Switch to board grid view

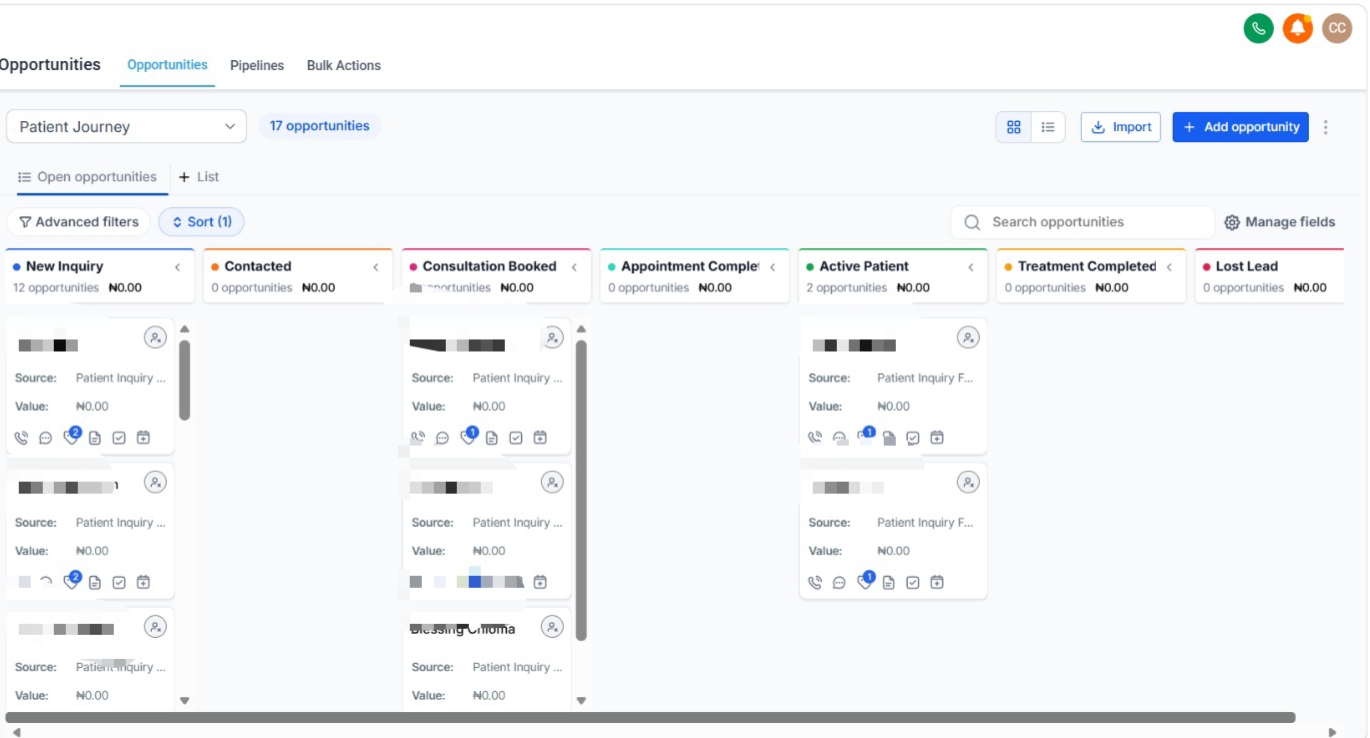coord(1014,127)
